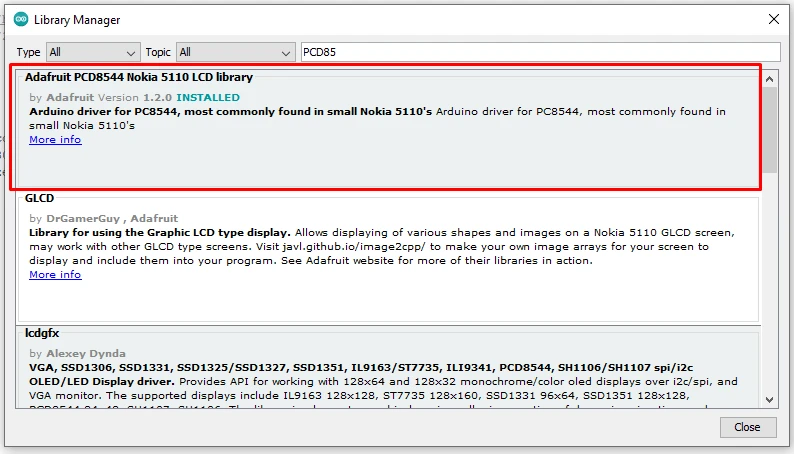Click the scrollbar up arrow

[x=769, y=79]
